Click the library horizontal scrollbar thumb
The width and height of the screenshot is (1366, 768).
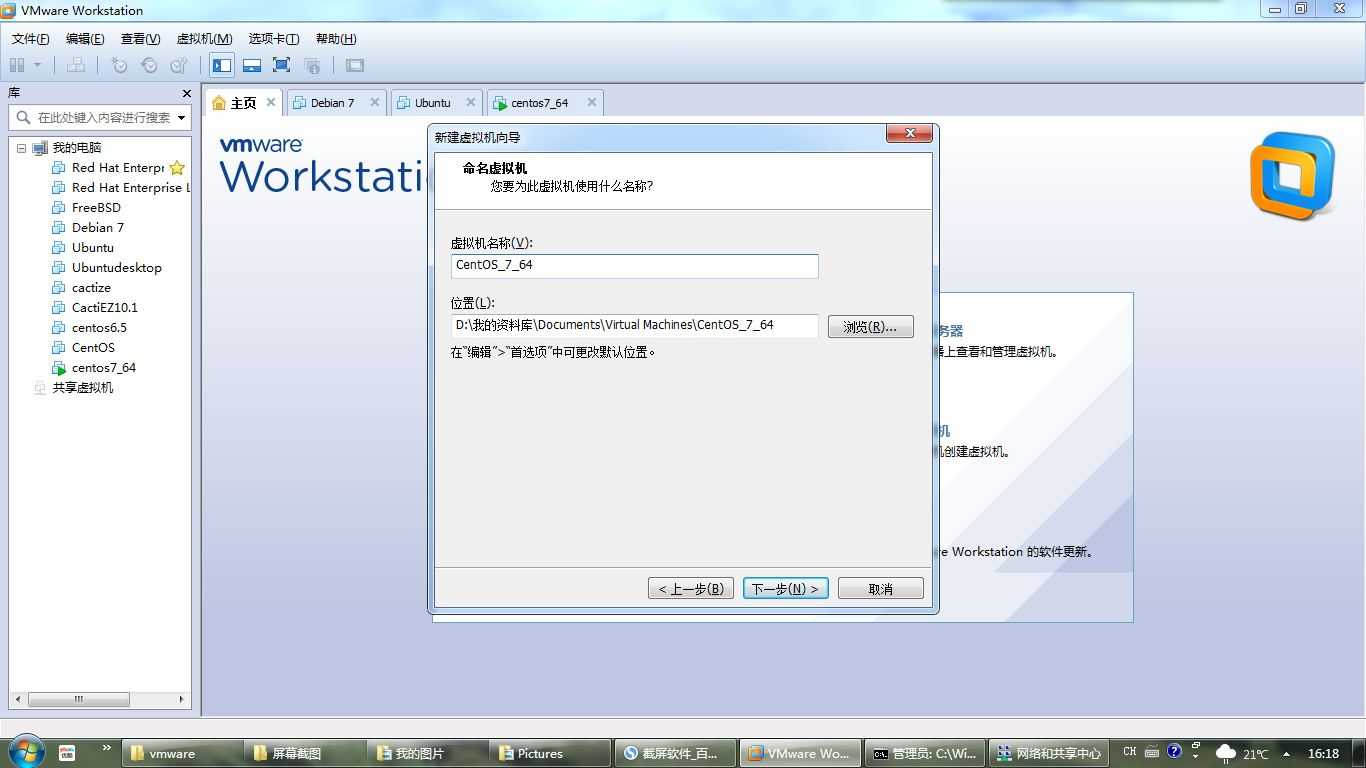tap(78, 699)
